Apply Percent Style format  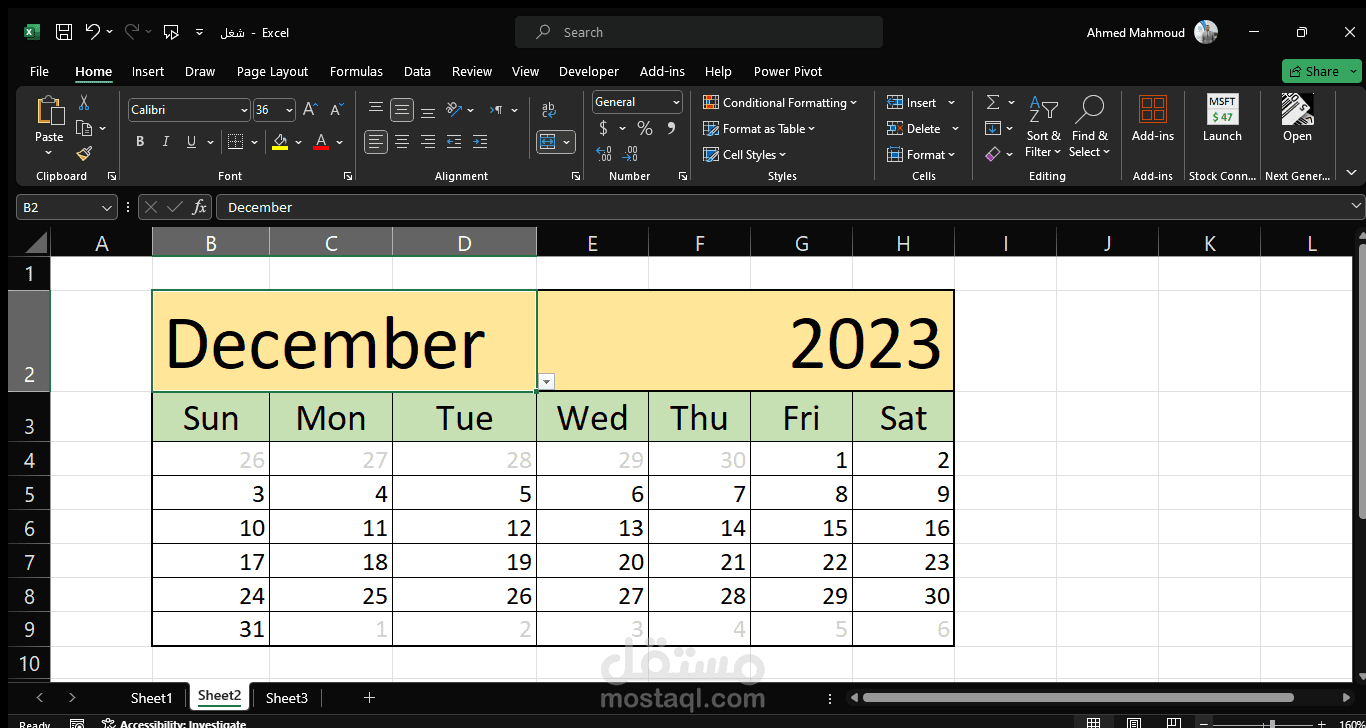[645, 128]
